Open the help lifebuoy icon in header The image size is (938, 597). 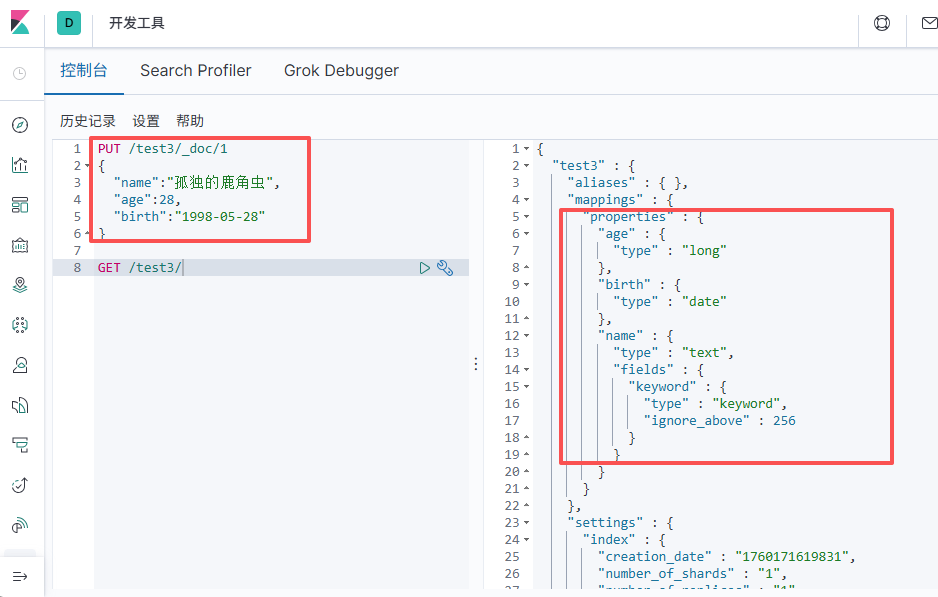coord(882,23)
